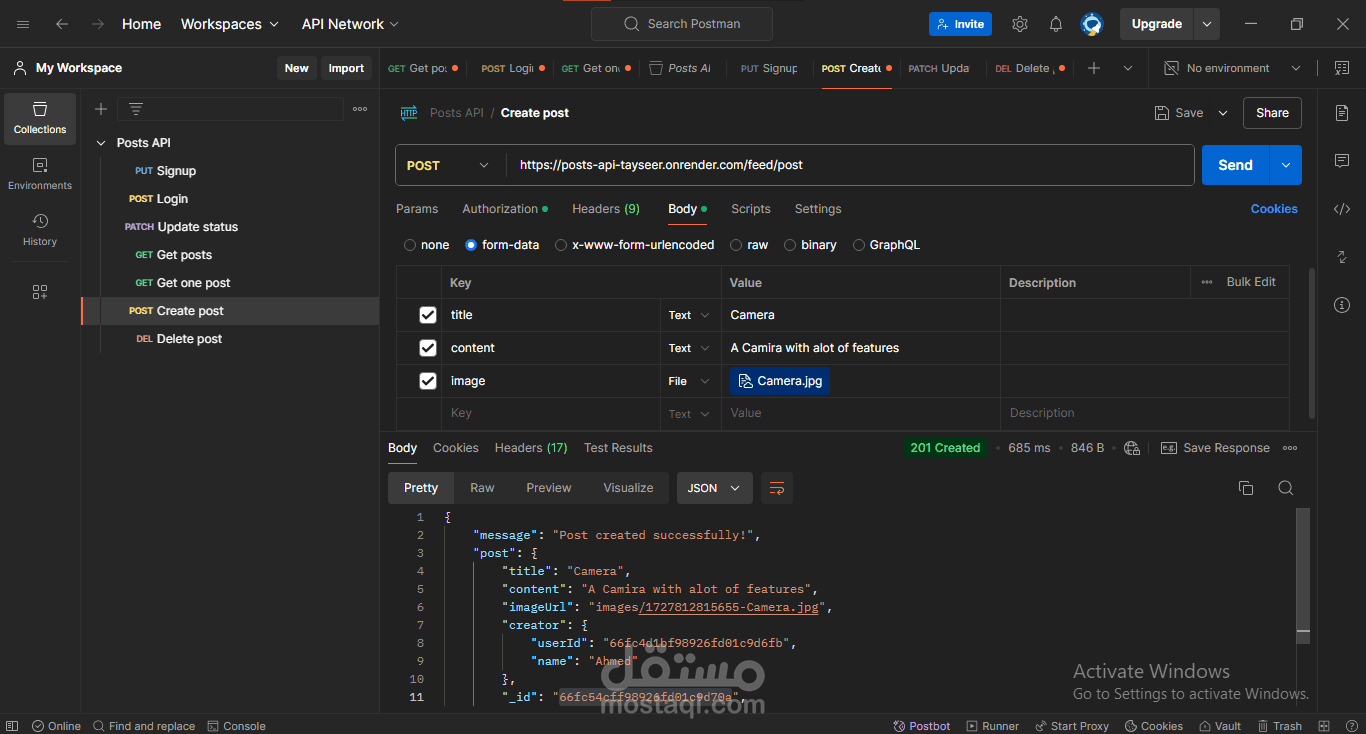The image size is (1366, 734).
Task: Select the binary body type
Action: pyautogui.click(x=790, y=245)
